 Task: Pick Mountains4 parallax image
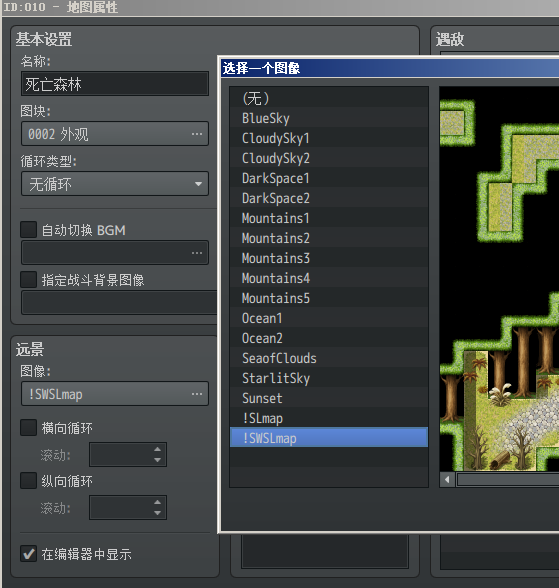(x=329, y=278)
